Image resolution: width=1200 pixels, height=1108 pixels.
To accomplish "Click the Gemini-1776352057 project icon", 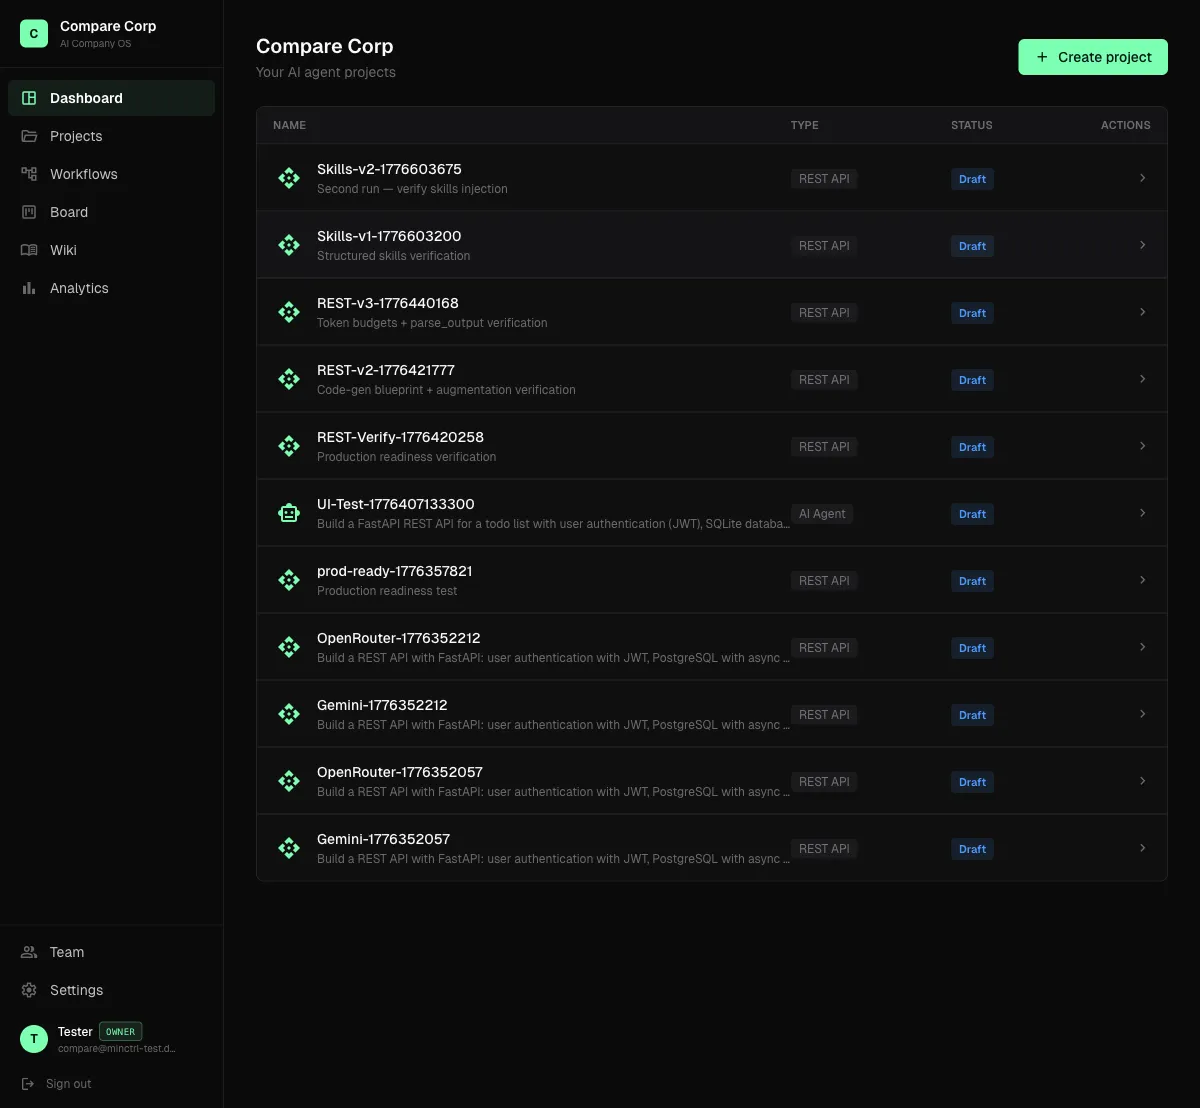I will click(x=289, y=848).
